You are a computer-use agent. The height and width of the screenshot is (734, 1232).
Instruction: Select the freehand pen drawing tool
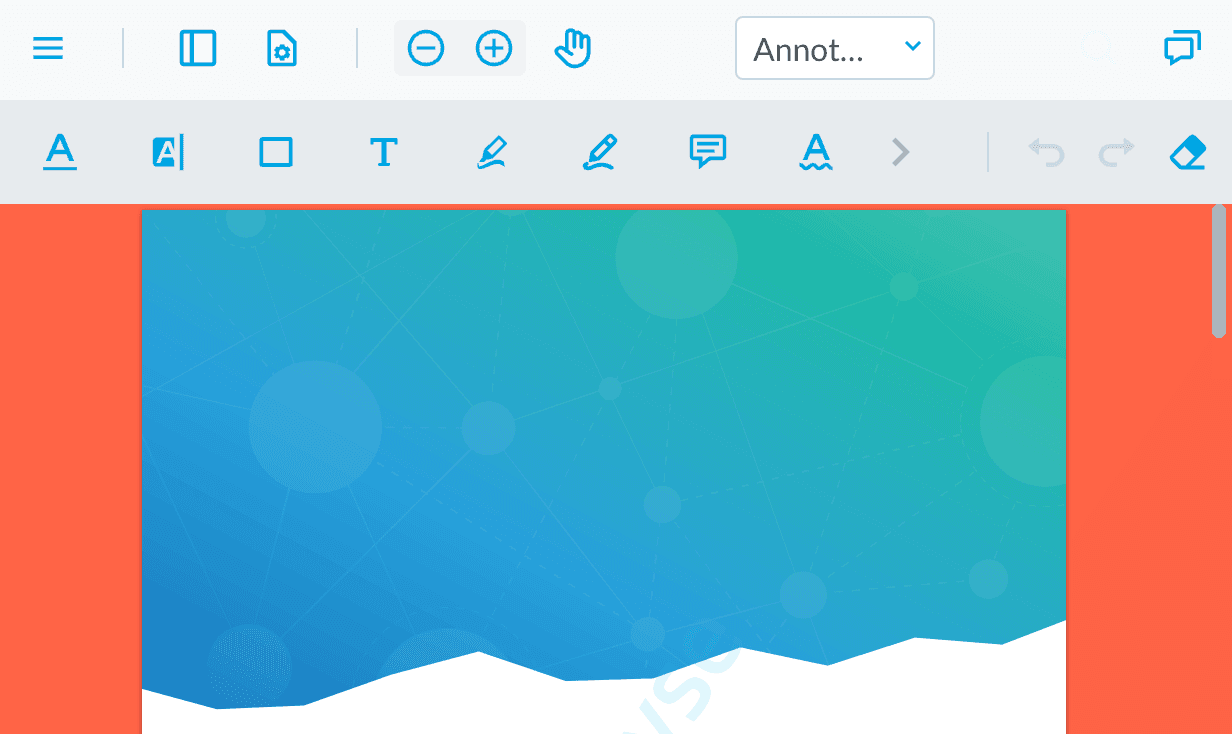click(600, 152)
